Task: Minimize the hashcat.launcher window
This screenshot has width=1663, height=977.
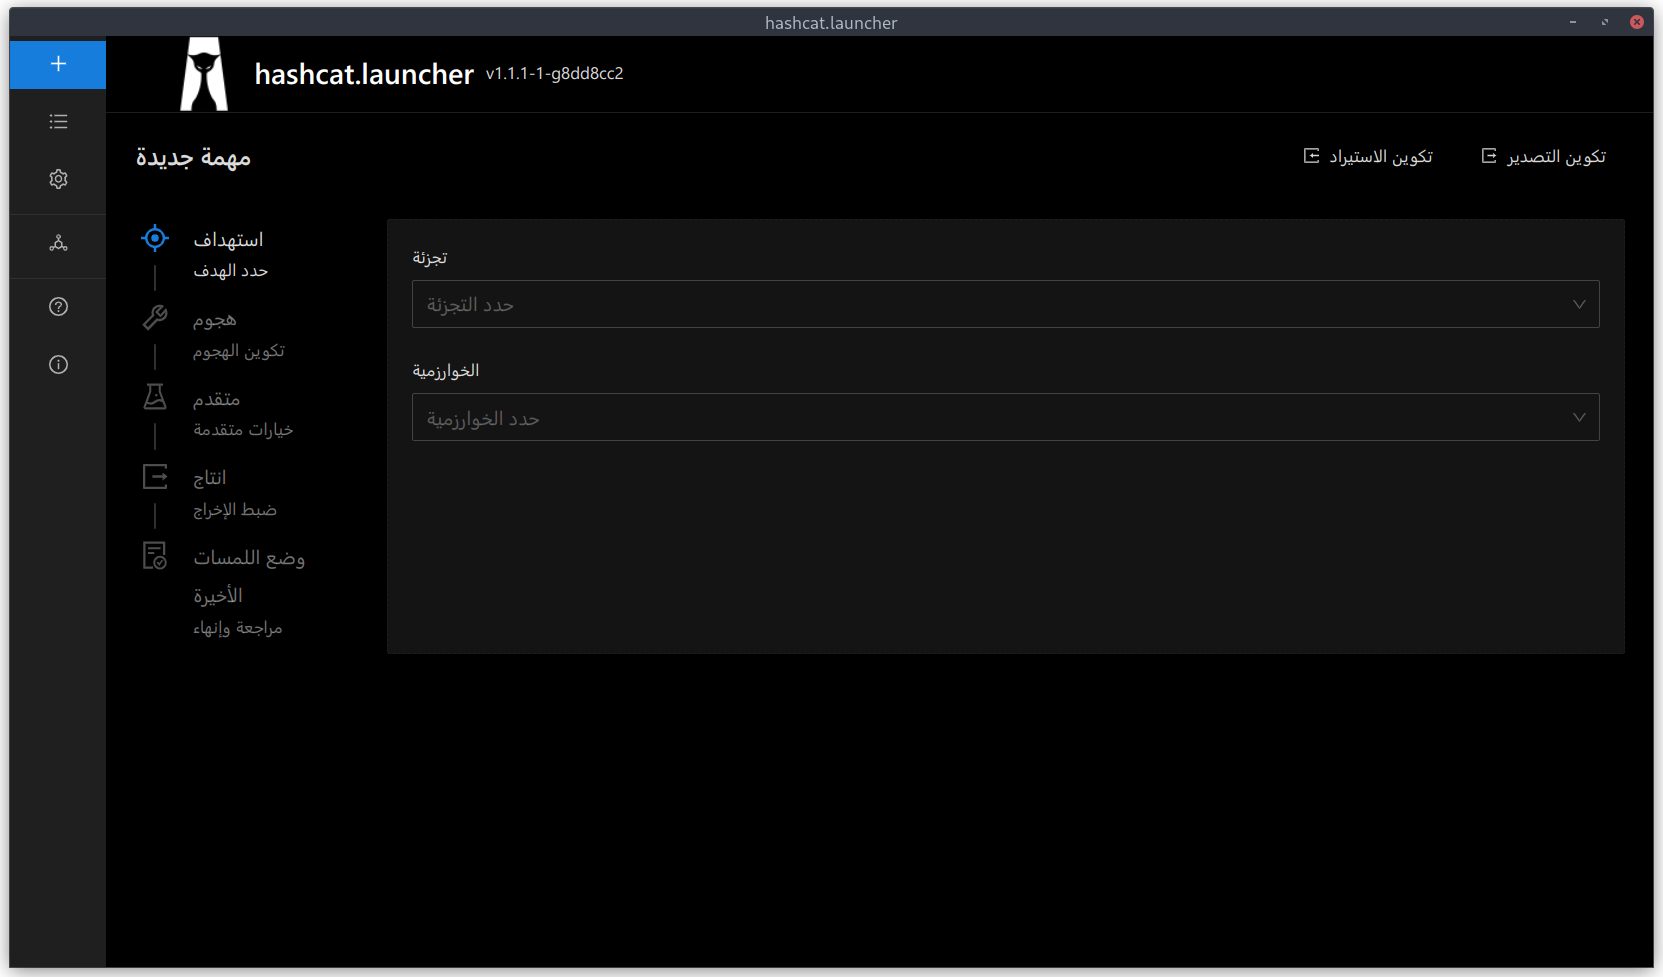Action: coord(1573,22)
